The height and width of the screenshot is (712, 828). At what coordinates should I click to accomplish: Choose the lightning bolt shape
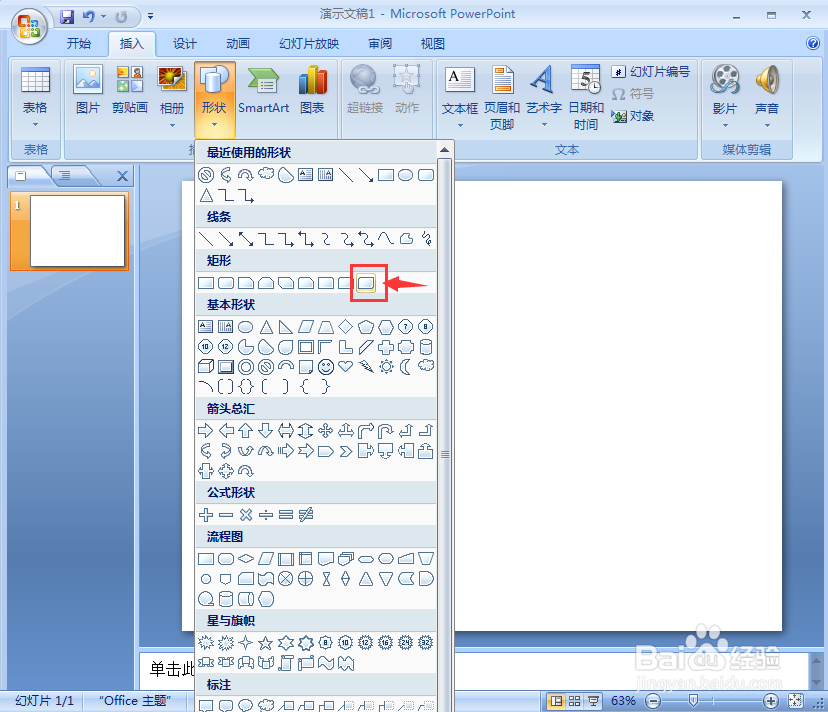(x=366, y=366)
